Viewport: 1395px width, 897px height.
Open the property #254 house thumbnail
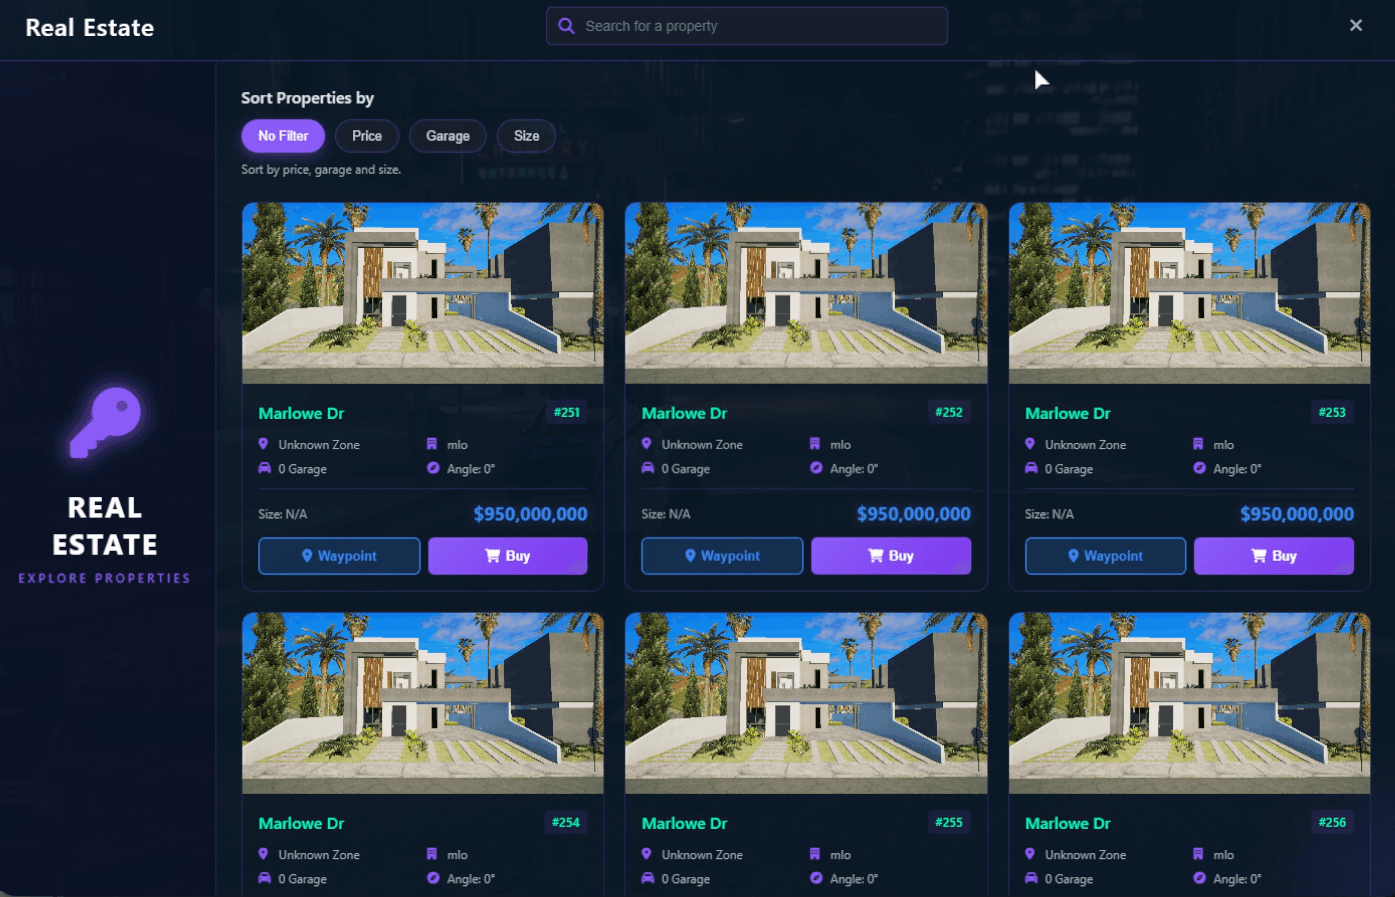click(423, 703)
